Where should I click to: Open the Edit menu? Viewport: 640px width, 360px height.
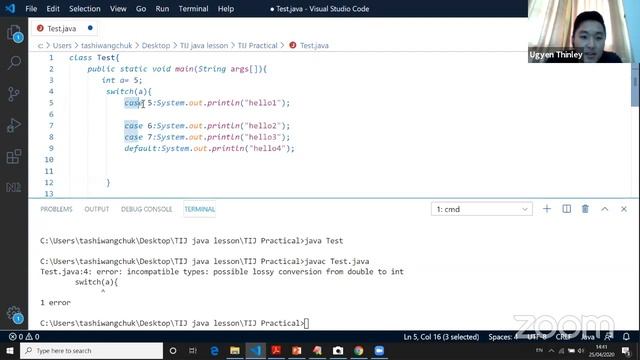tap(53, 9)
